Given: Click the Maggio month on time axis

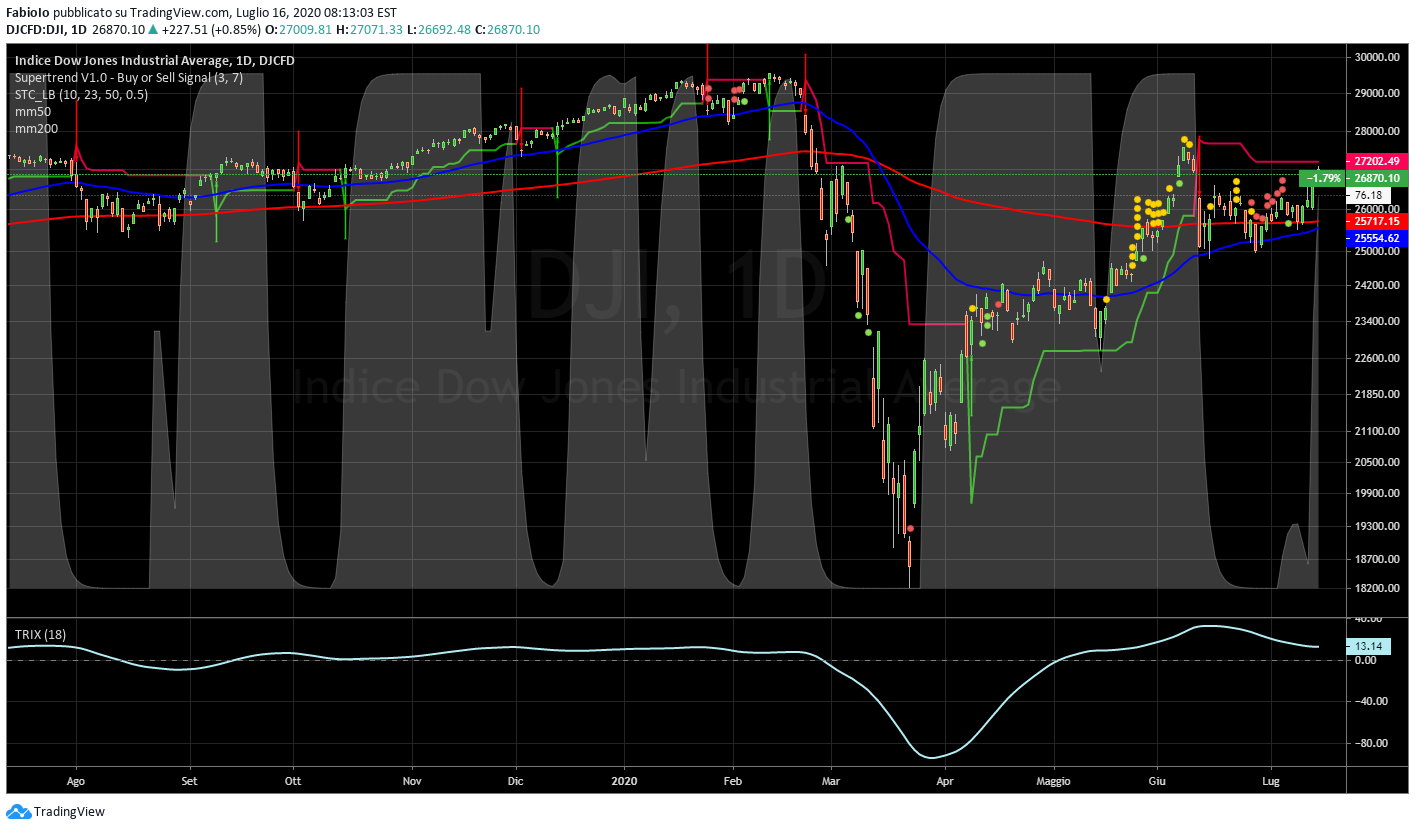Looking at the screenshot, I should coord(1053,780).
